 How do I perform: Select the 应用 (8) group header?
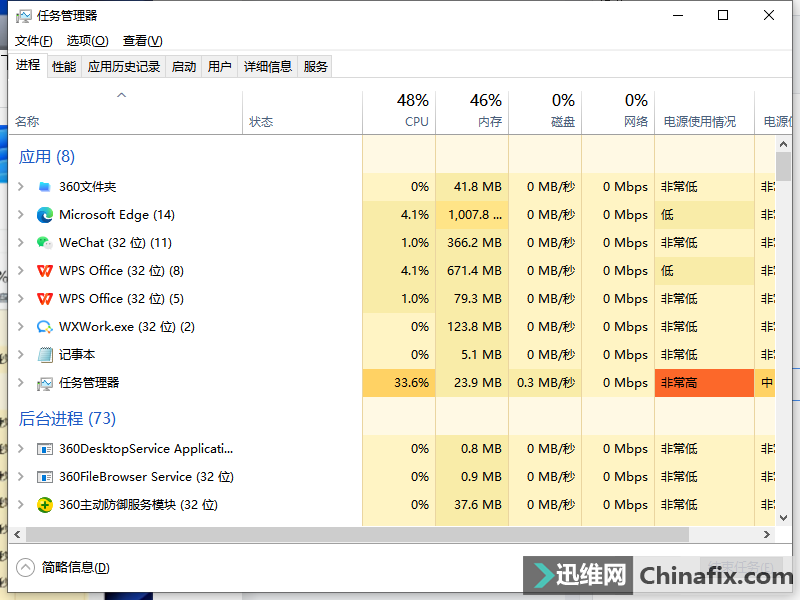(47, 157)
